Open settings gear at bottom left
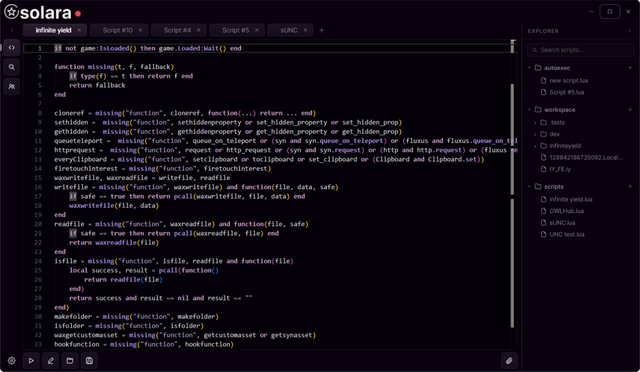Viewport: 640px width, 372px height. click(11, 361)
